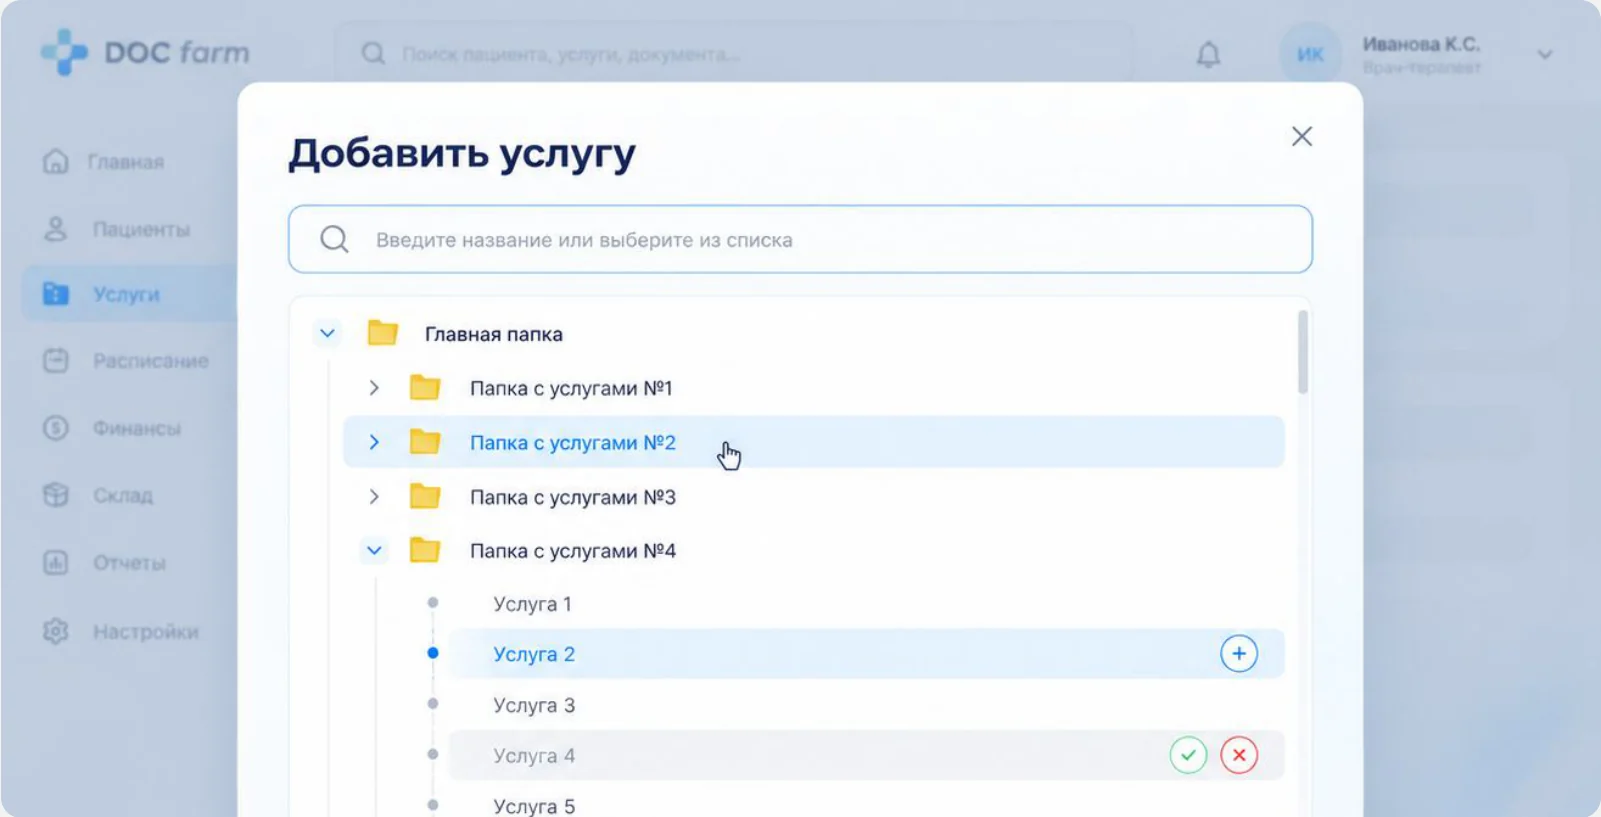Image resolution: width=1601 pixels, height=817 pixels.
Task: Click the Расписание calendar icon in sidebar
Action: pyautogui.click(x=56, y=360)
